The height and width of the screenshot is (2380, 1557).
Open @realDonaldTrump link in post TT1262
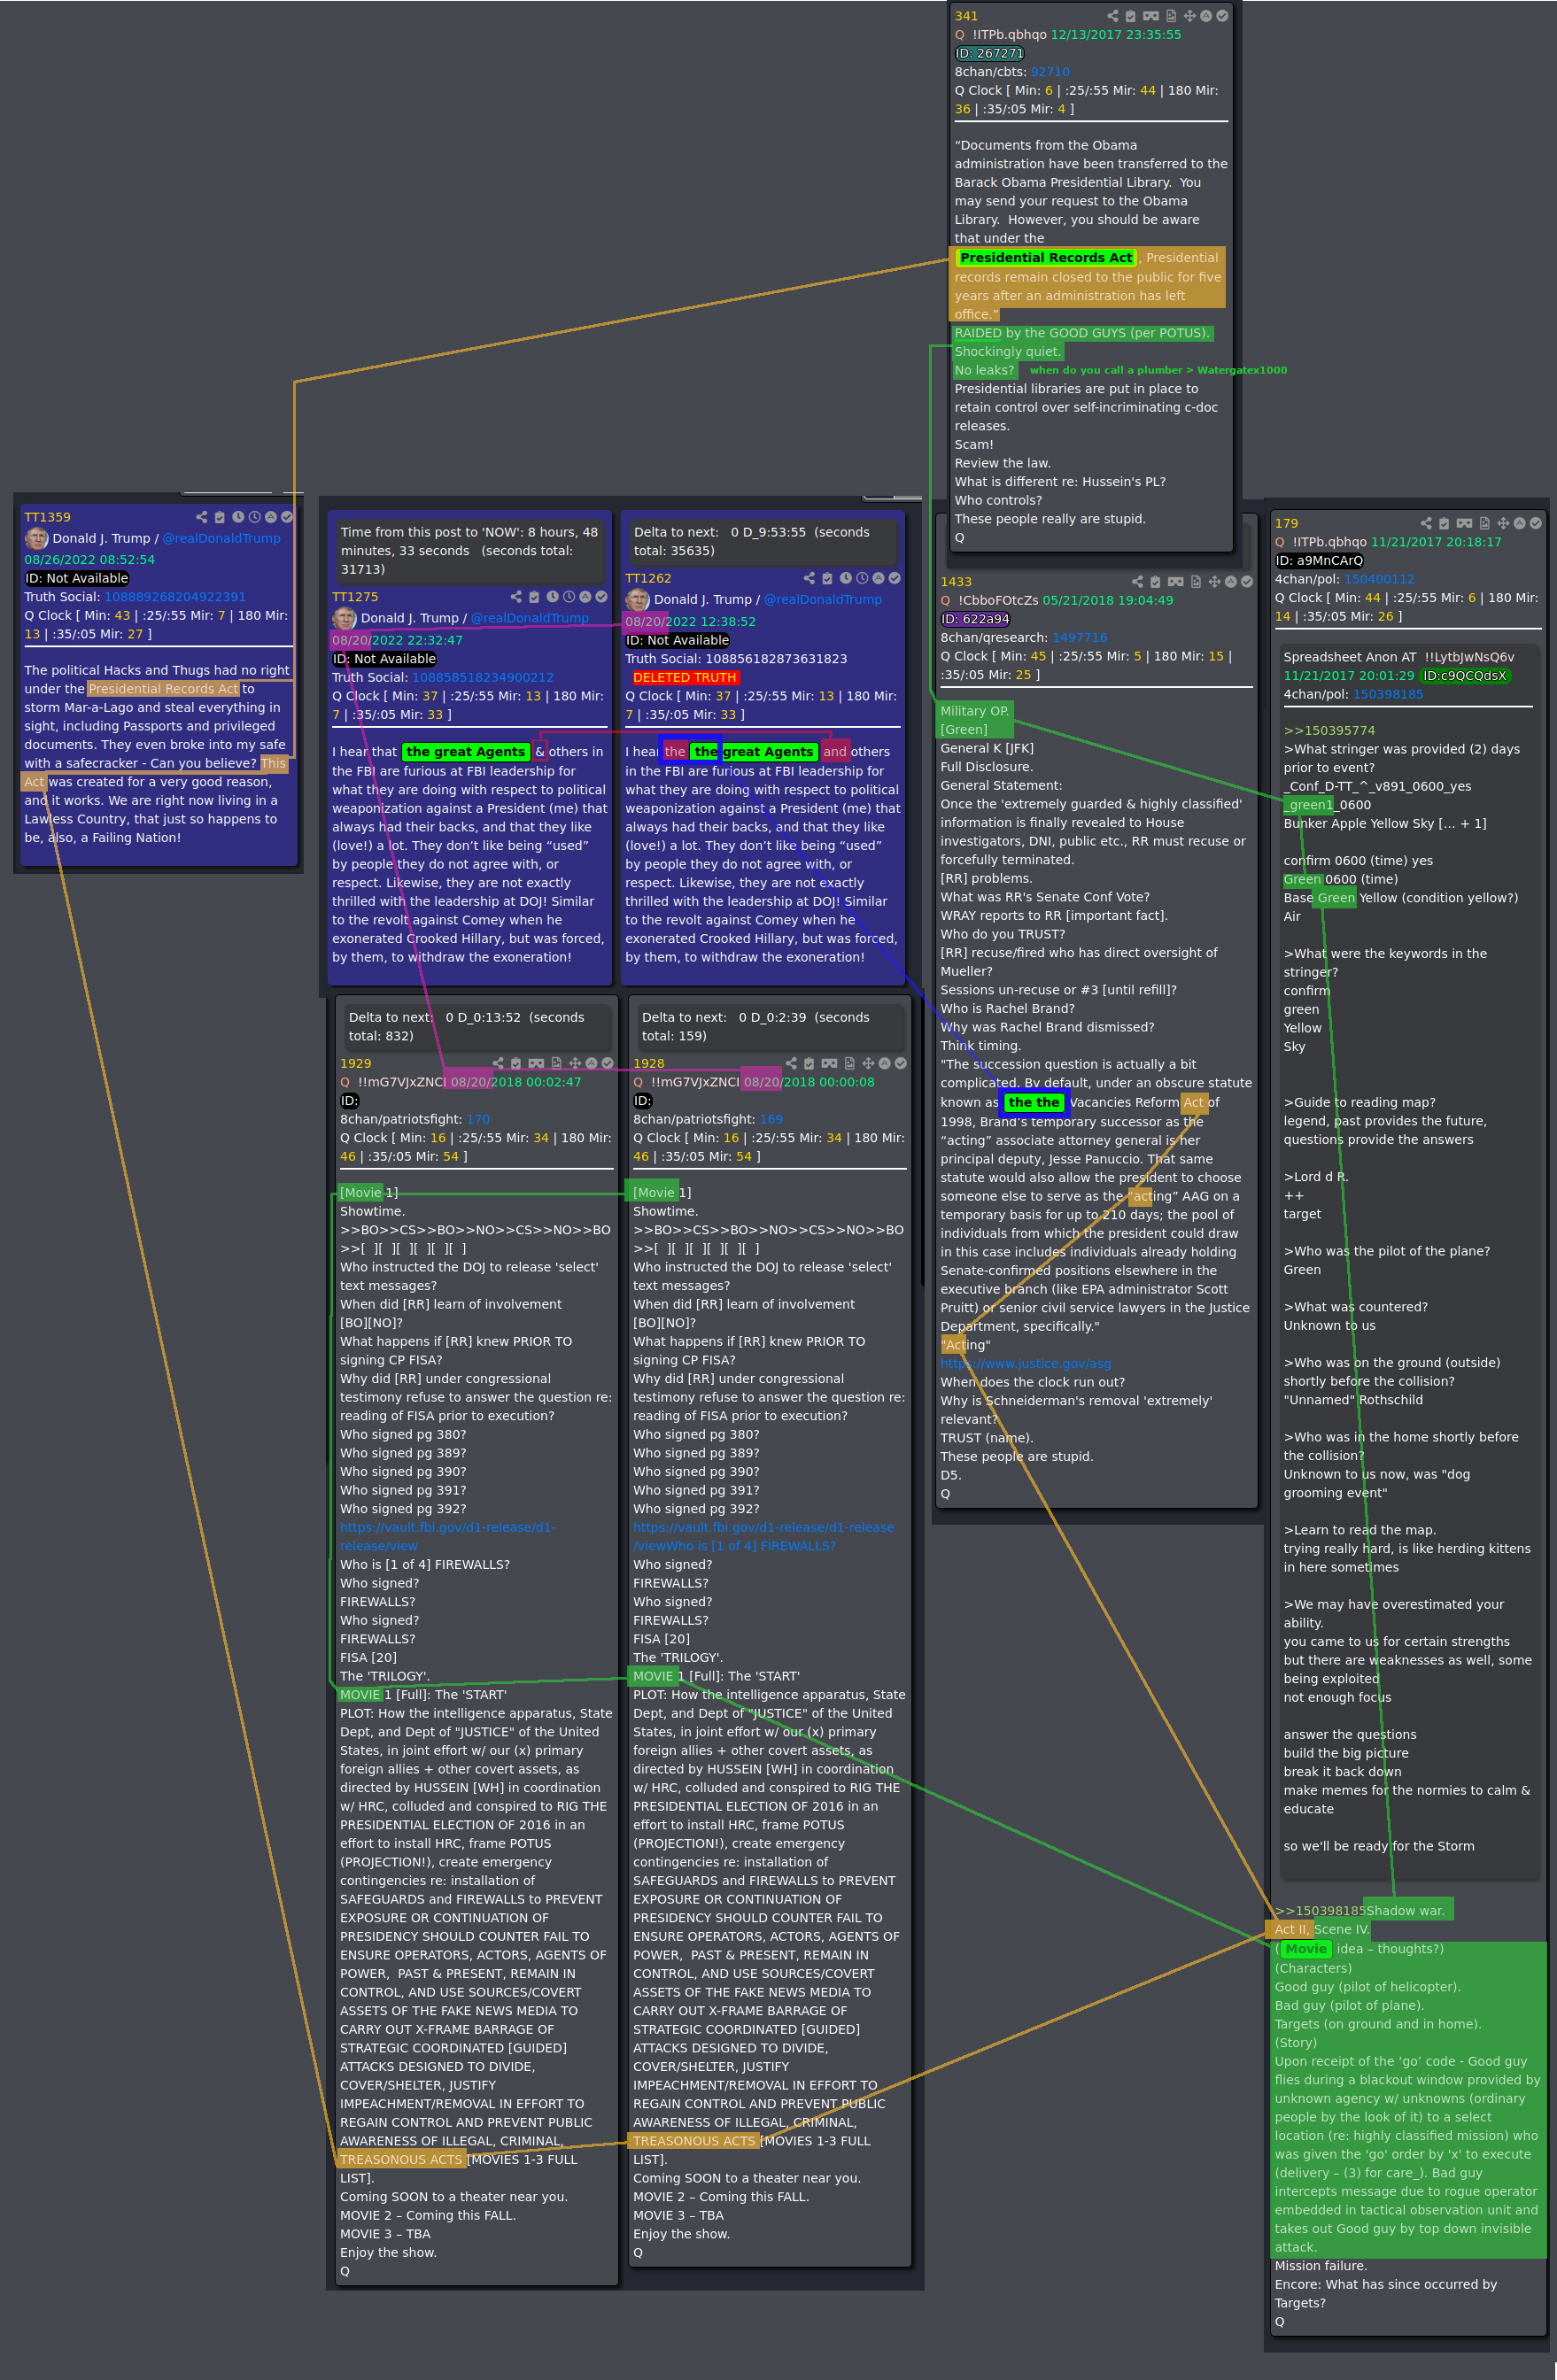tap(823, 599)
